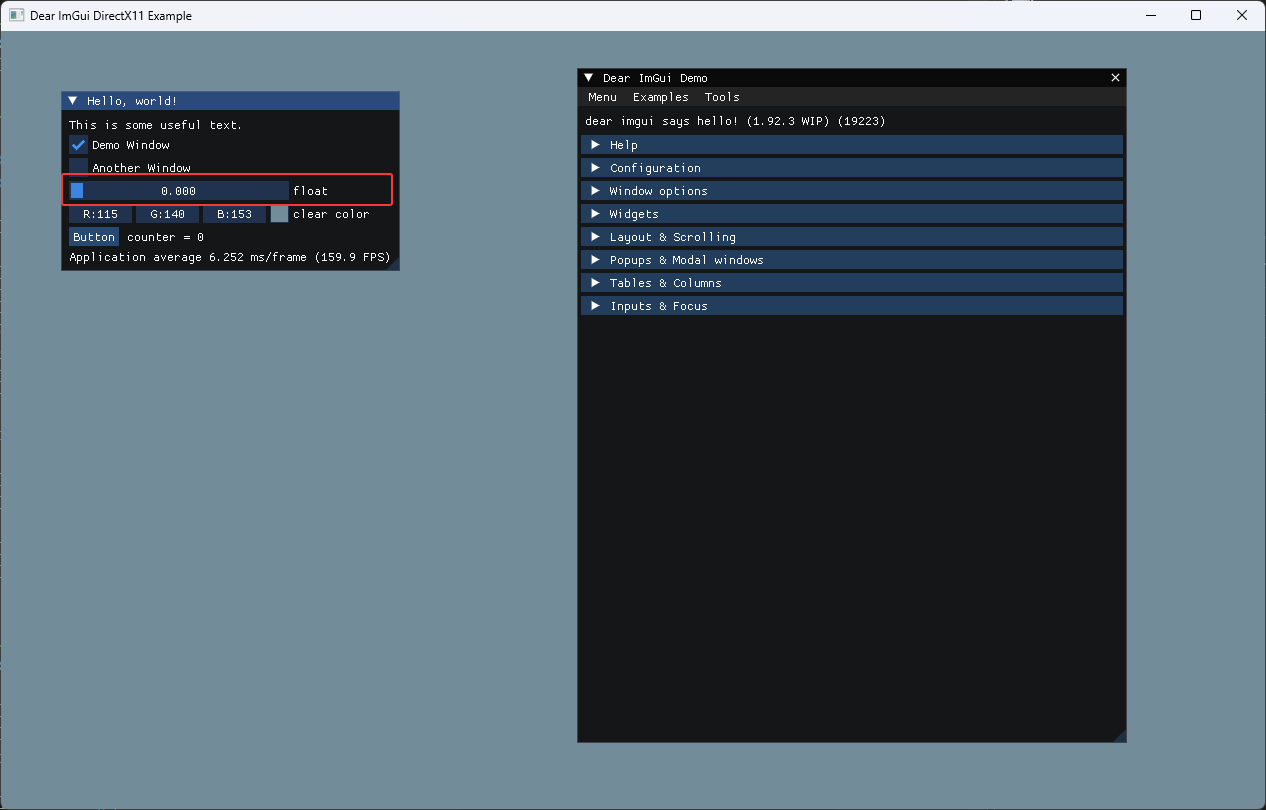Click the B:153 blue value field
Image resolution: width=1266 pixels, height=810 pixels.
click(x=234, y=214)
